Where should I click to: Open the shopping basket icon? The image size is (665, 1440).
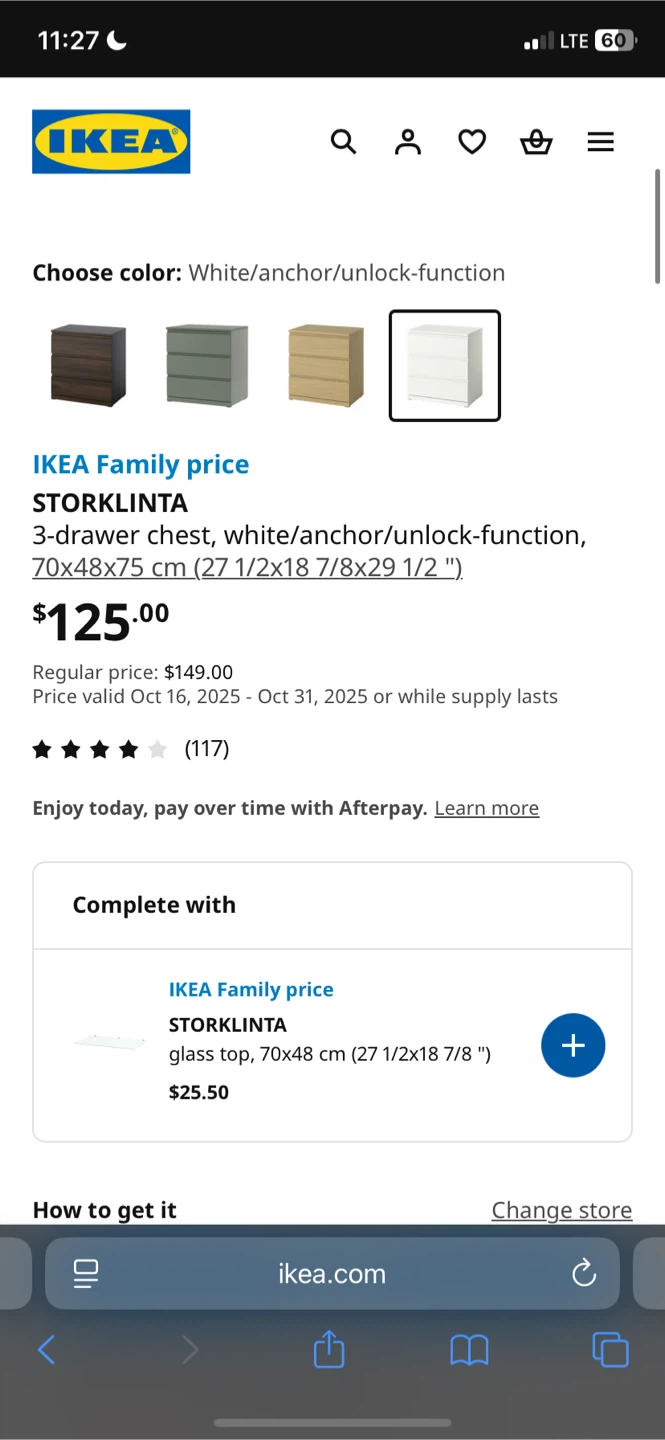coord(536,142)
